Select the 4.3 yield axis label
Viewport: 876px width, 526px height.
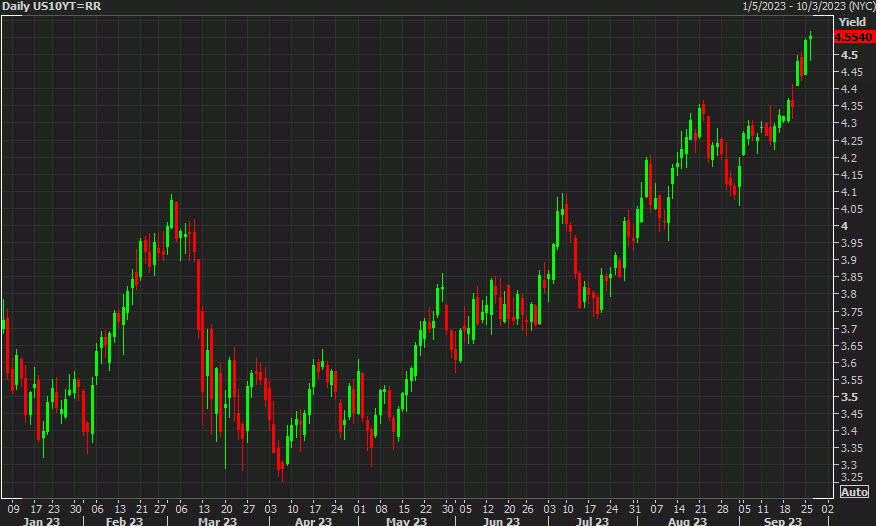[x=849, y=123]
